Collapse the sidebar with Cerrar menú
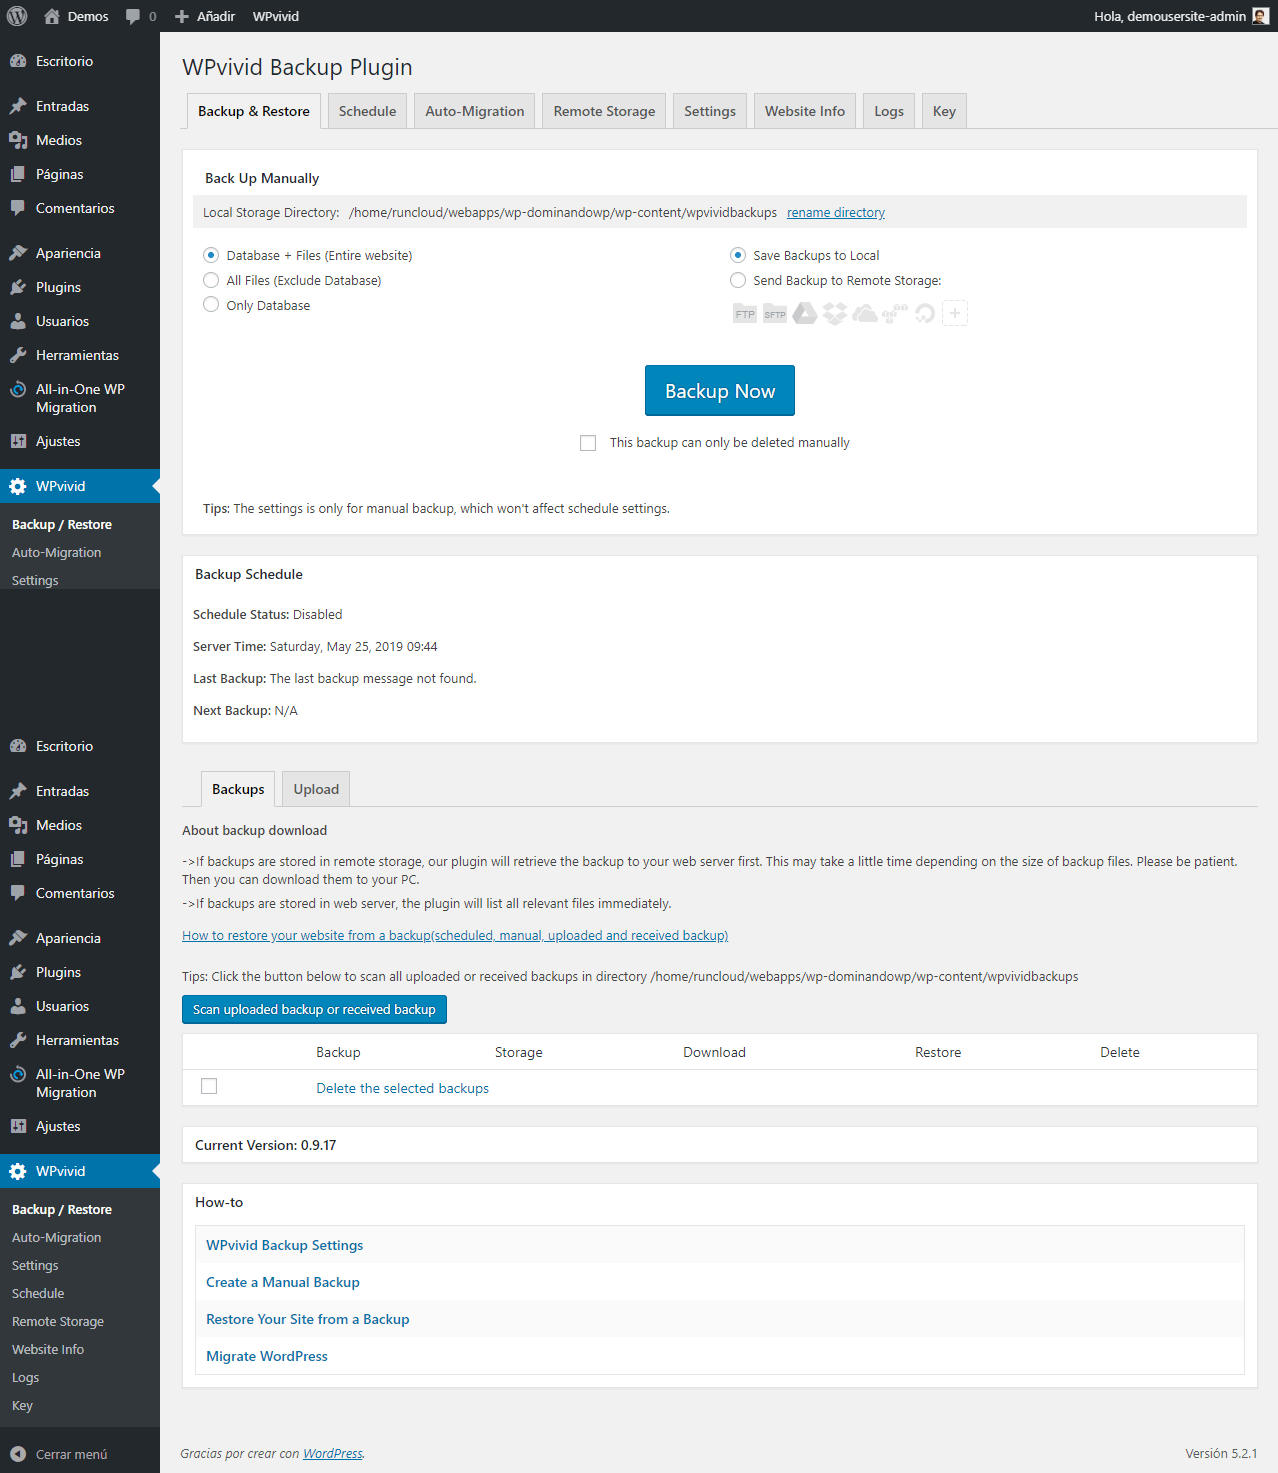The width and height of the screenshot is (1278, 1473). 59,1454
